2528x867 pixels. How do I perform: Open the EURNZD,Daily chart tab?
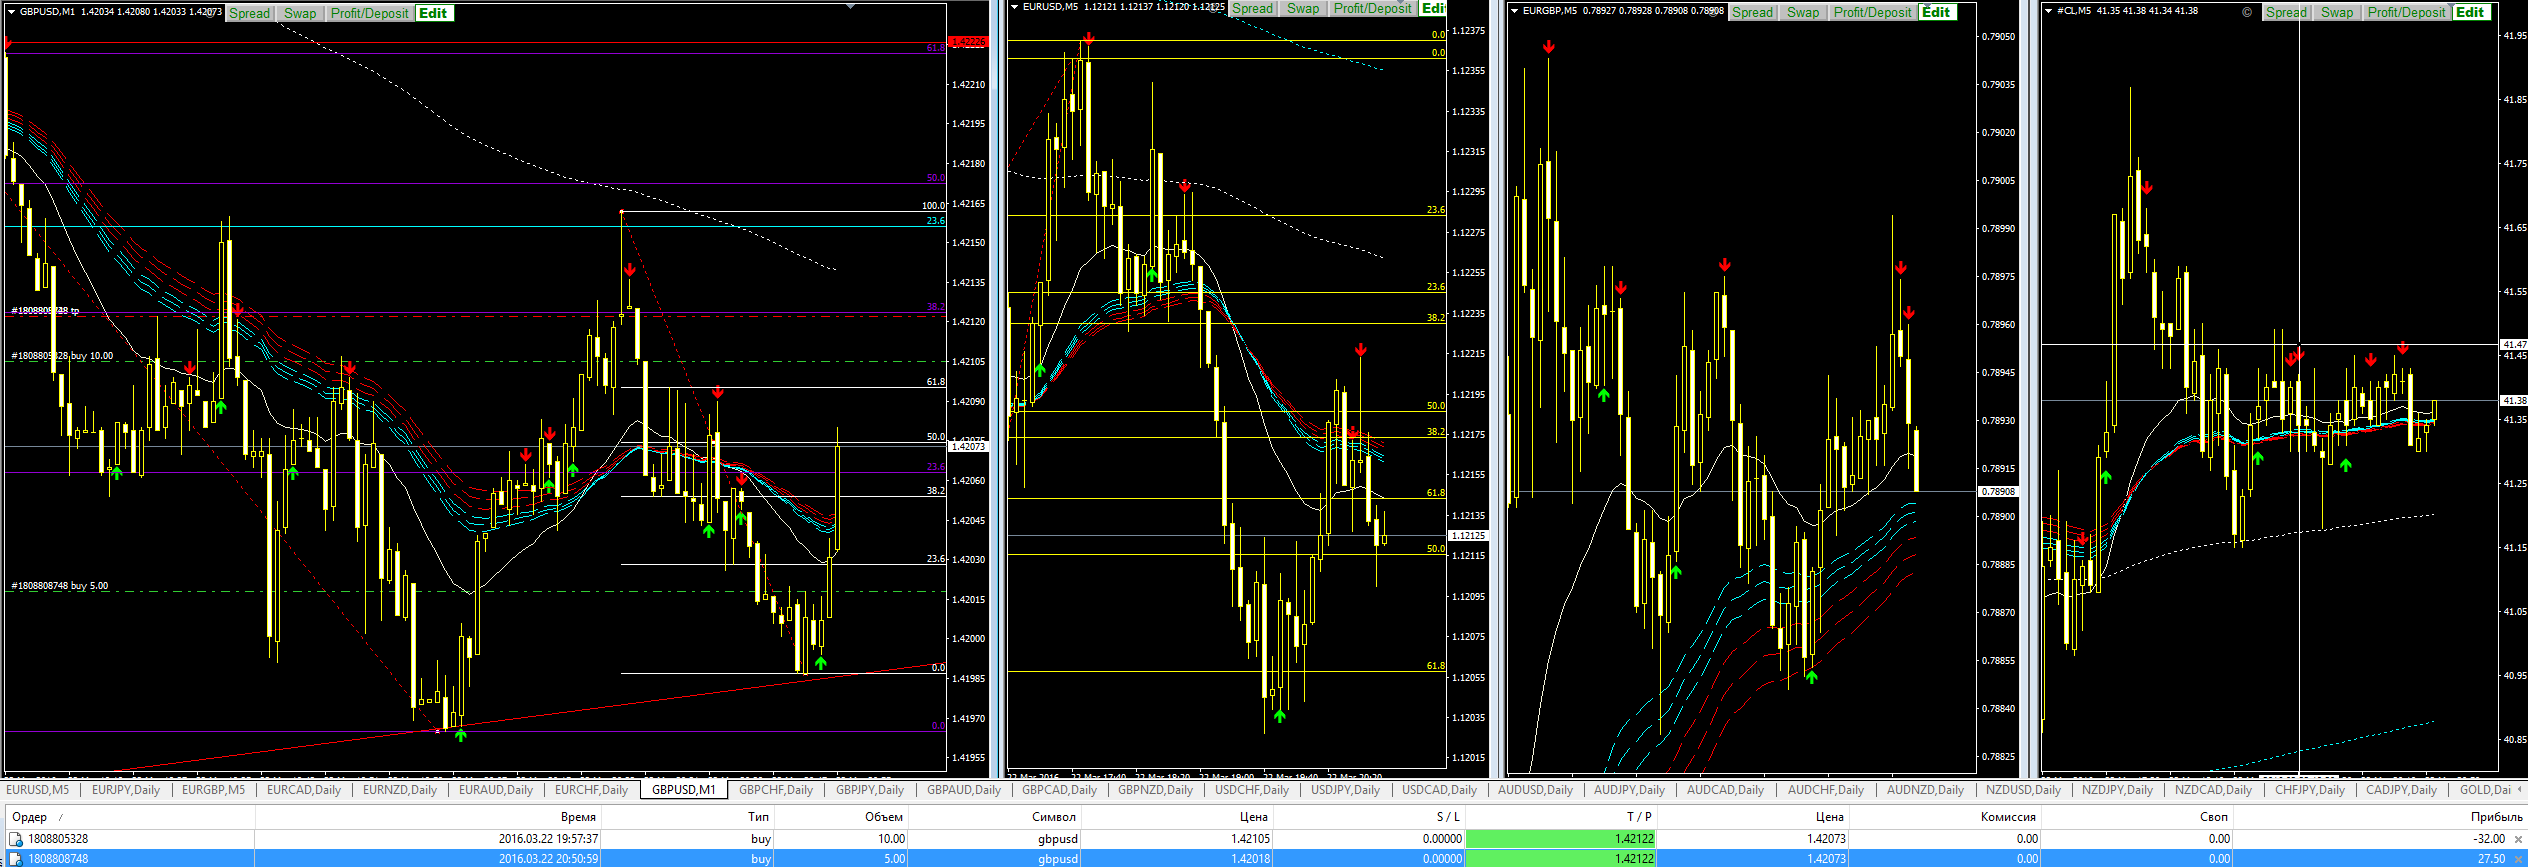pyautogui.click(x=400, y=790)
